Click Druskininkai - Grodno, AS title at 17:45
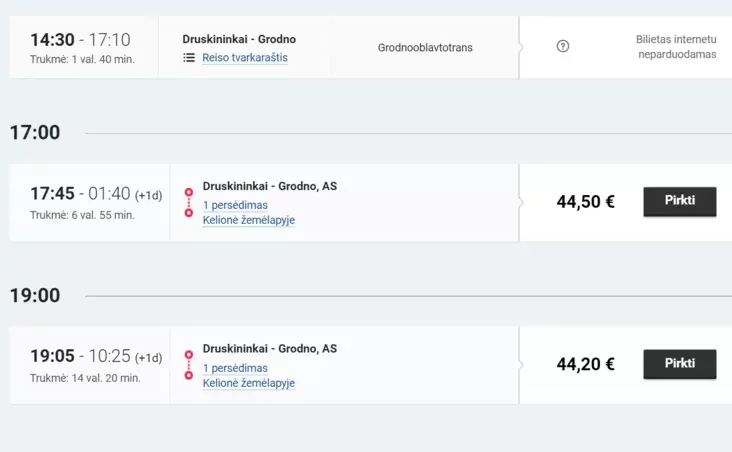This screenshot has height=452, width=732. point(270,186)
